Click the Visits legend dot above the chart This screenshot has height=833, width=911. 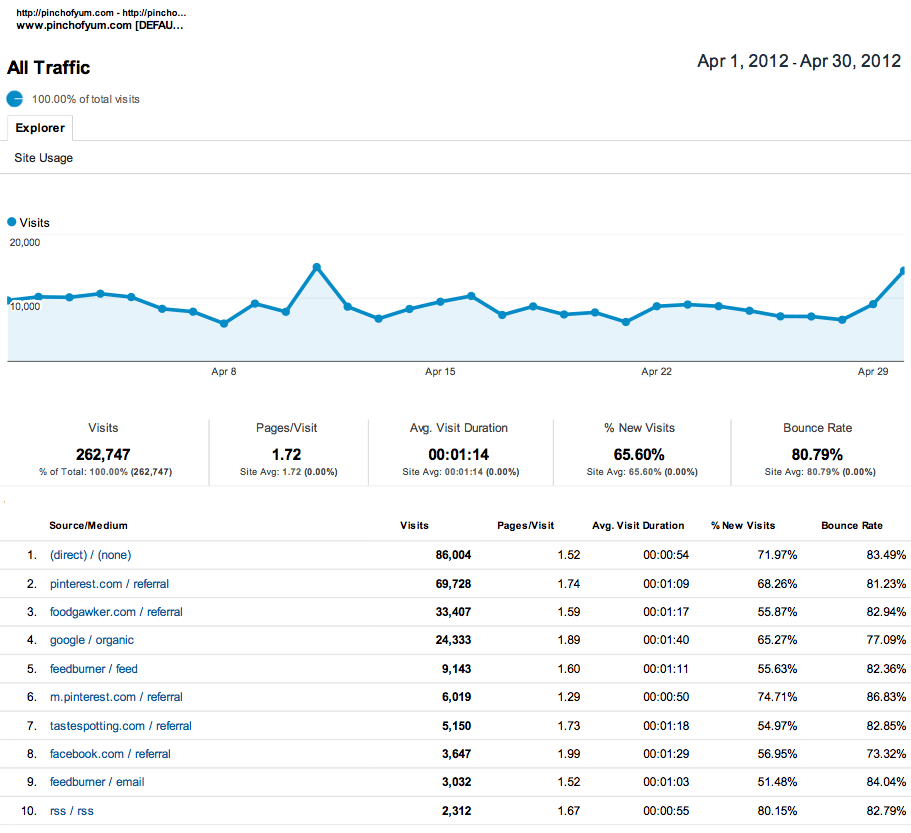click(11, 222)
